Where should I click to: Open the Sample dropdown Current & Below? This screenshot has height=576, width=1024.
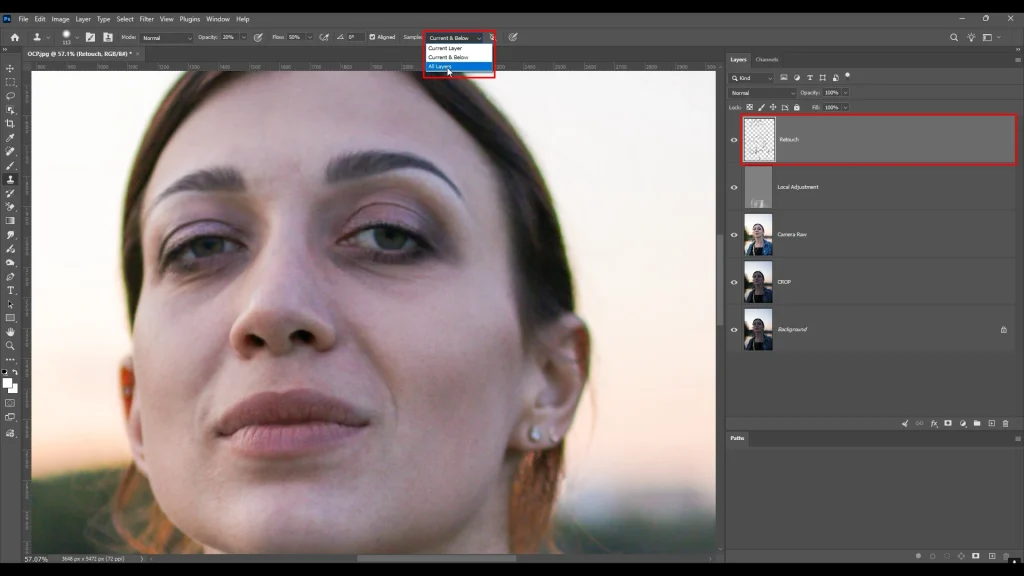pyautogui.click(x=455, y=38)
